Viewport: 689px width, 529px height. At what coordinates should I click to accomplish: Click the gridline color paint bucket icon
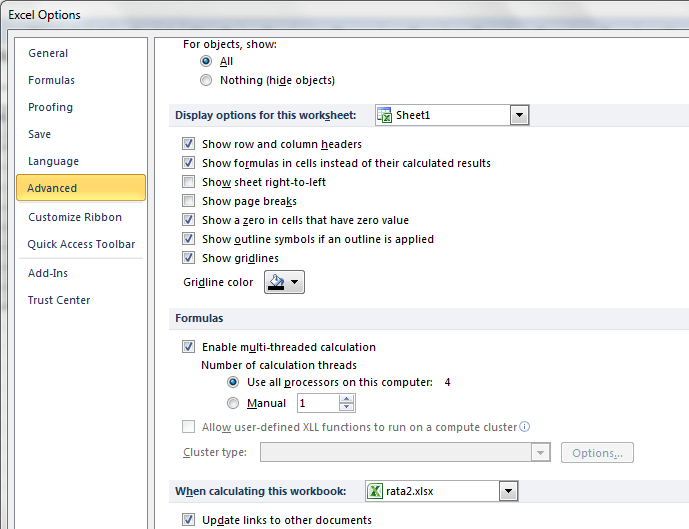(276, 283)
